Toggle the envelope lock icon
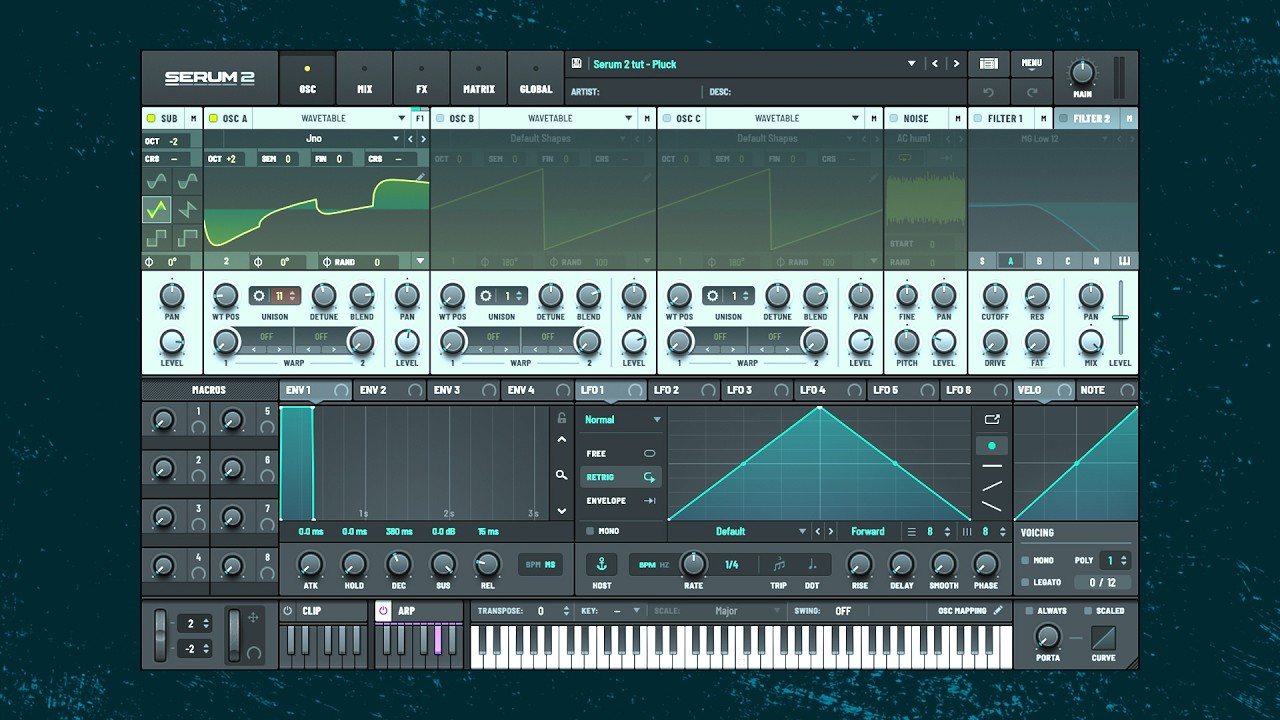The height and width of the screenshot is (720, 1280). [x=562, y=418]
